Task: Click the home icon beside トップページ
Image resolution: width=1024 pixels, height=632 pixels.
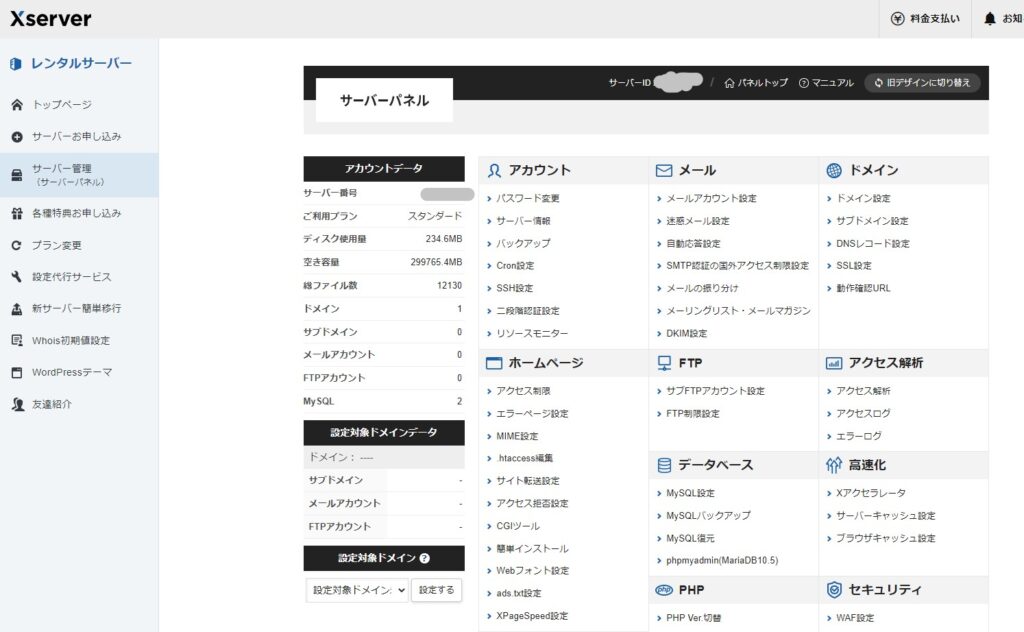Action: [x=17, y=104]
